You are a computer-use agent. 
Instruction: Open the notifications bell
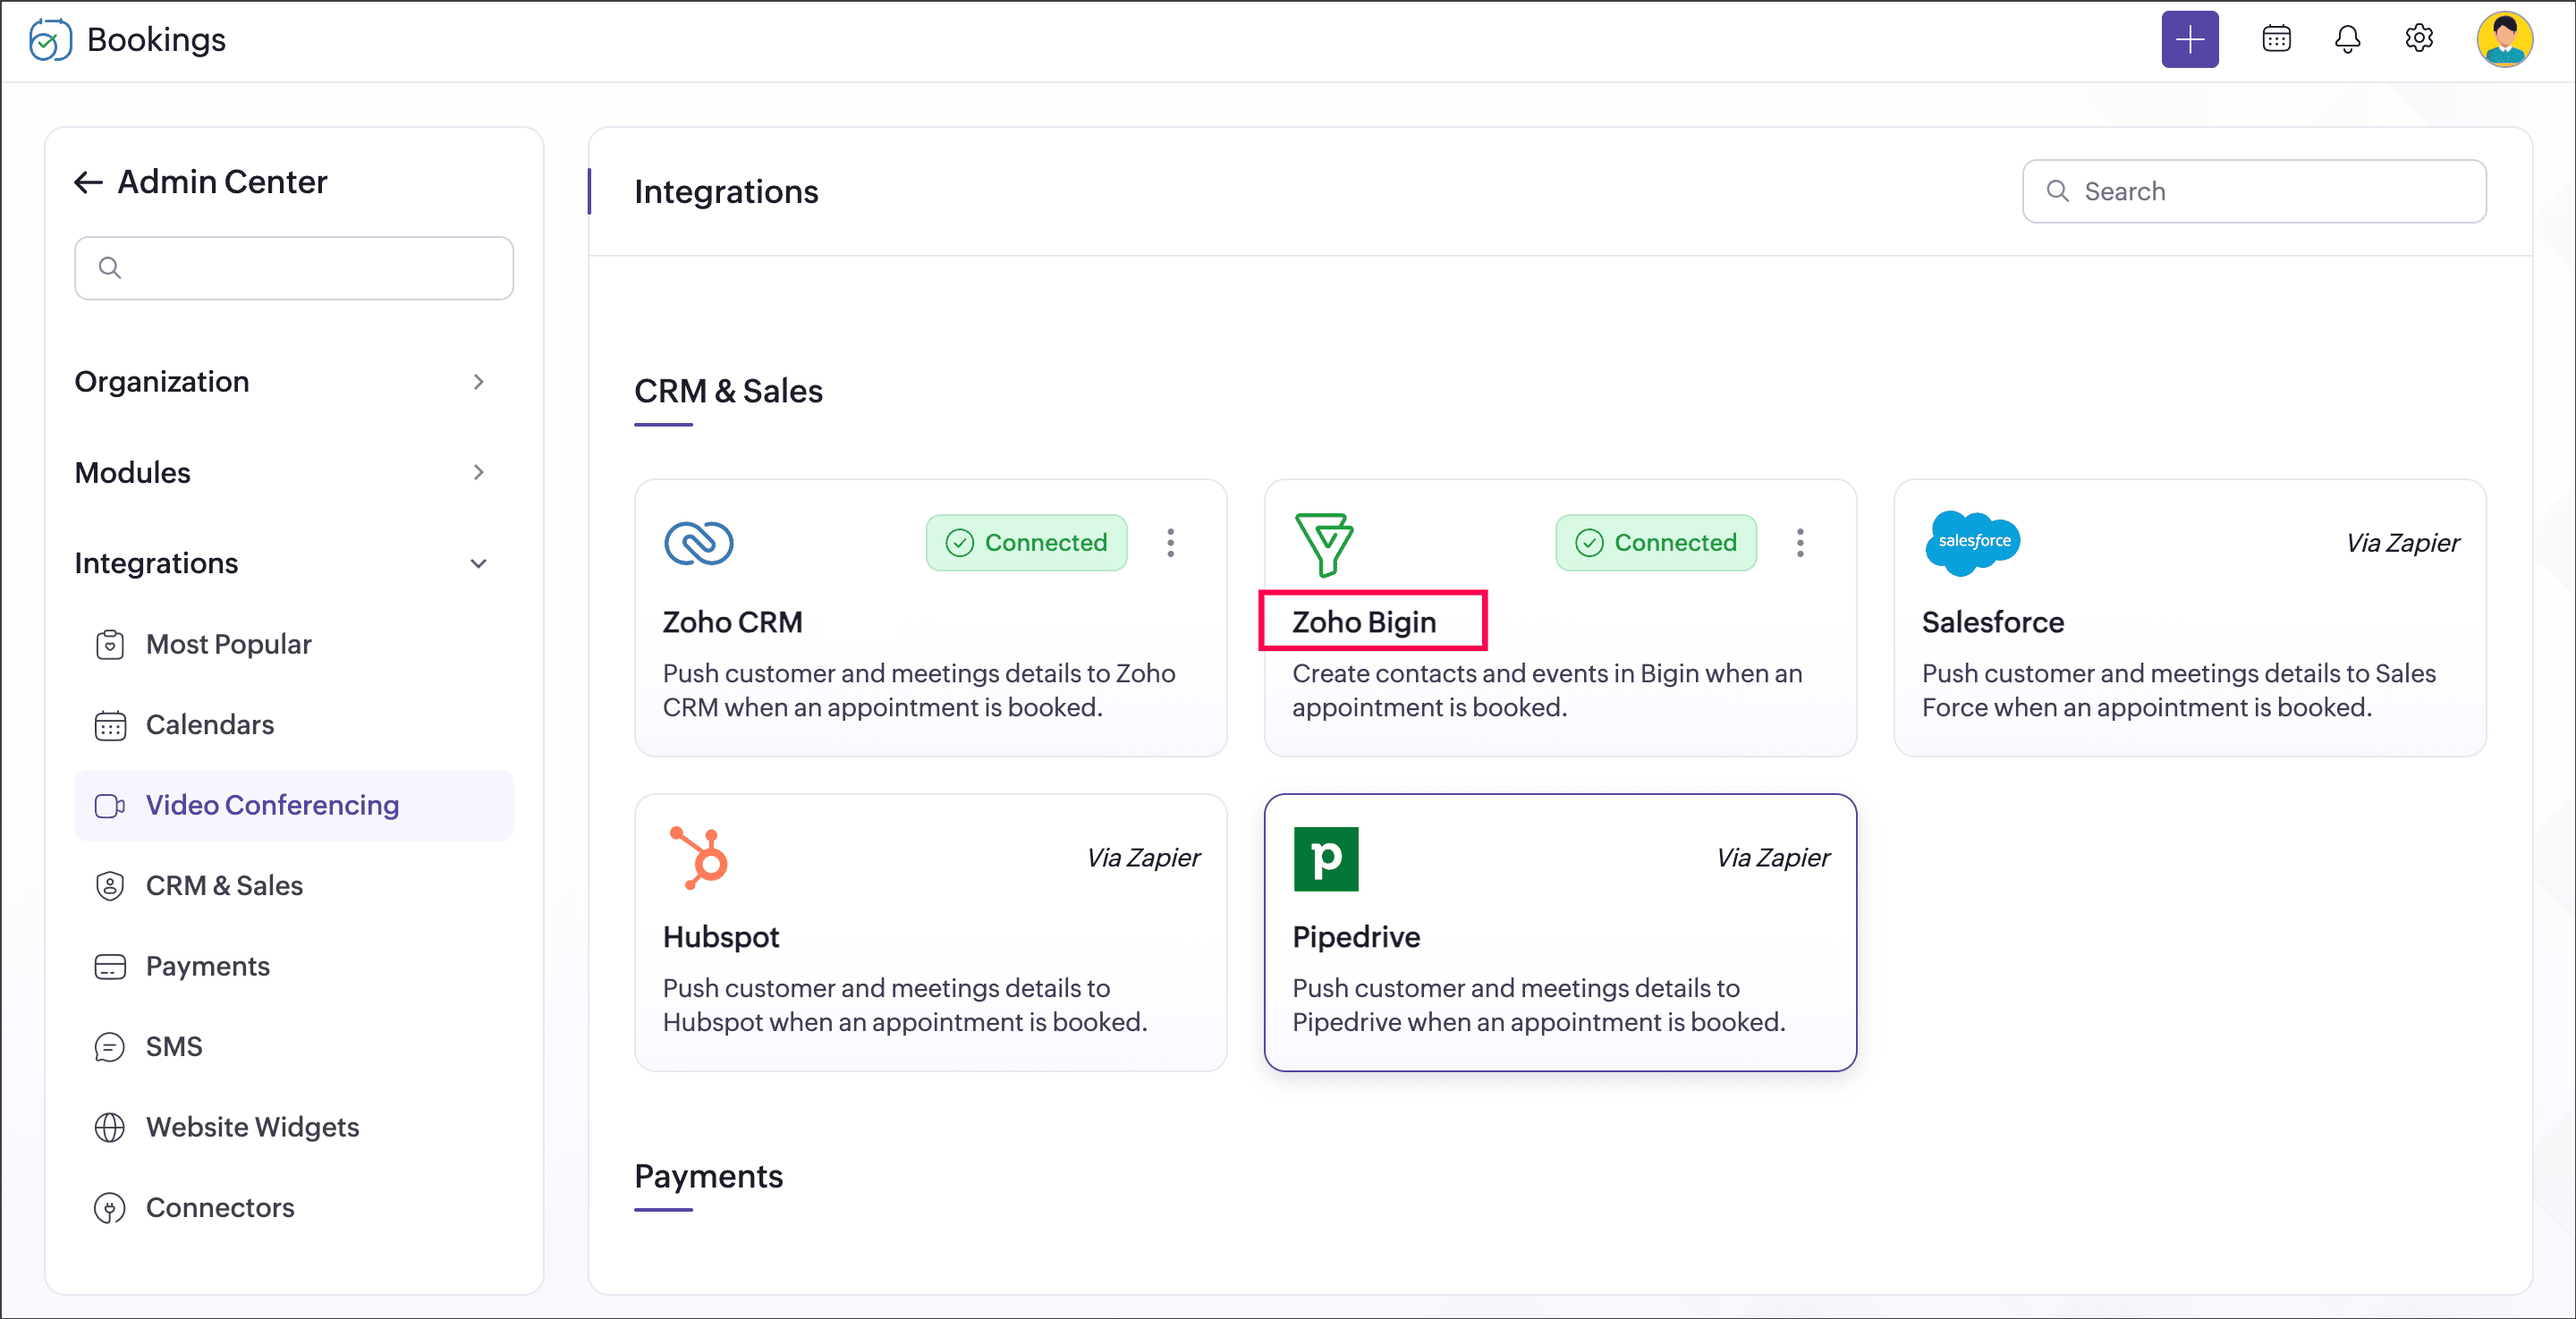pos(2347,40)
